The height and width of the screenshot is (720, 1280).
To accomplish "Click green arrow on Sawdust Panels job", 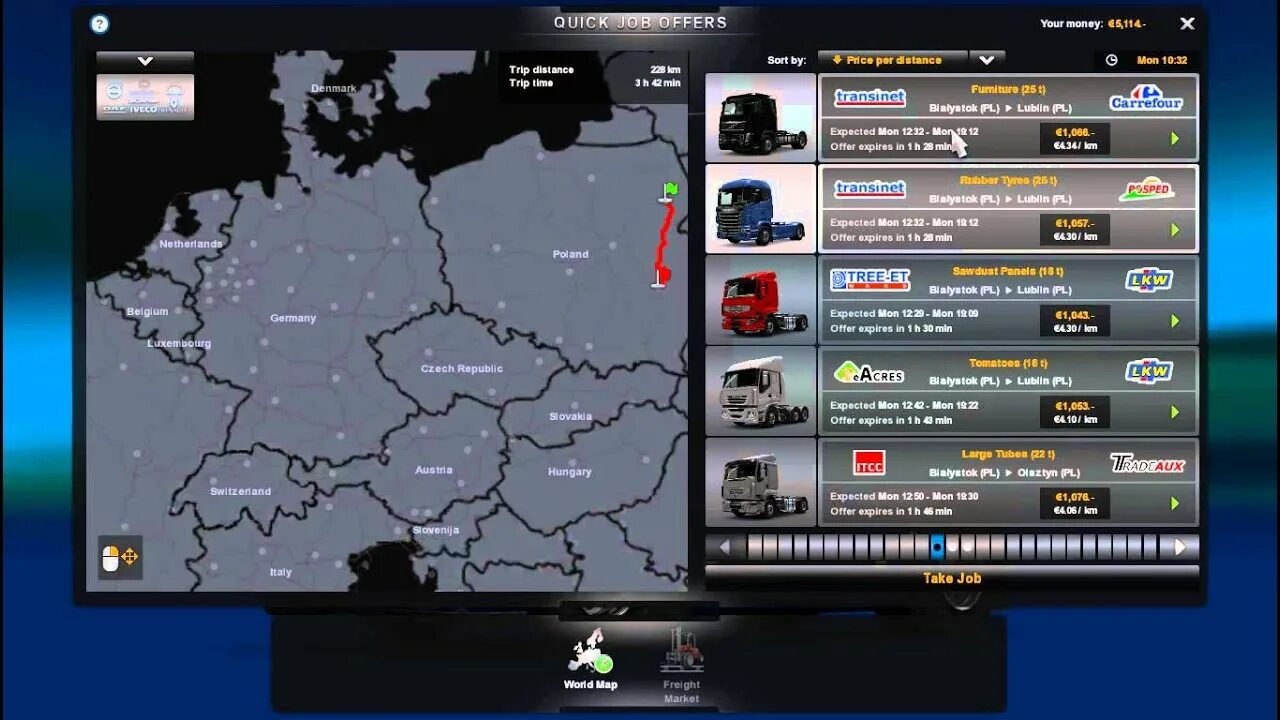I will (1175, 321).
